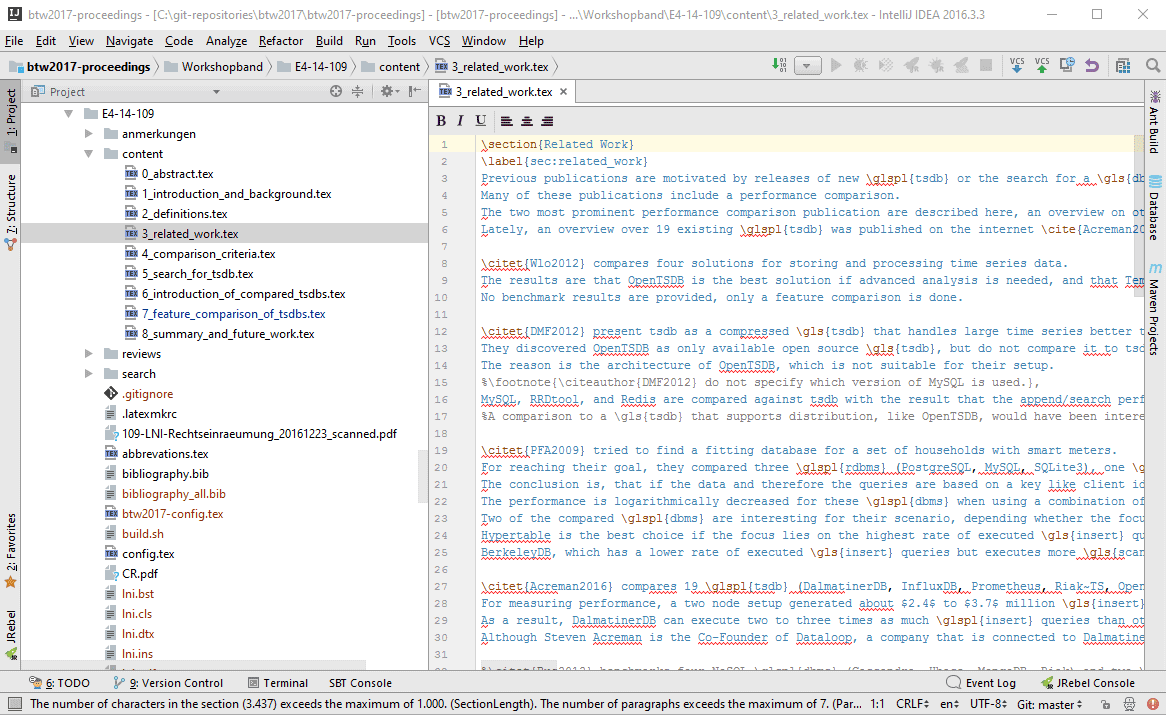The image size is (1166, 715).
Task: Click Scroll from Source target icon
Action: coord(336,91)
